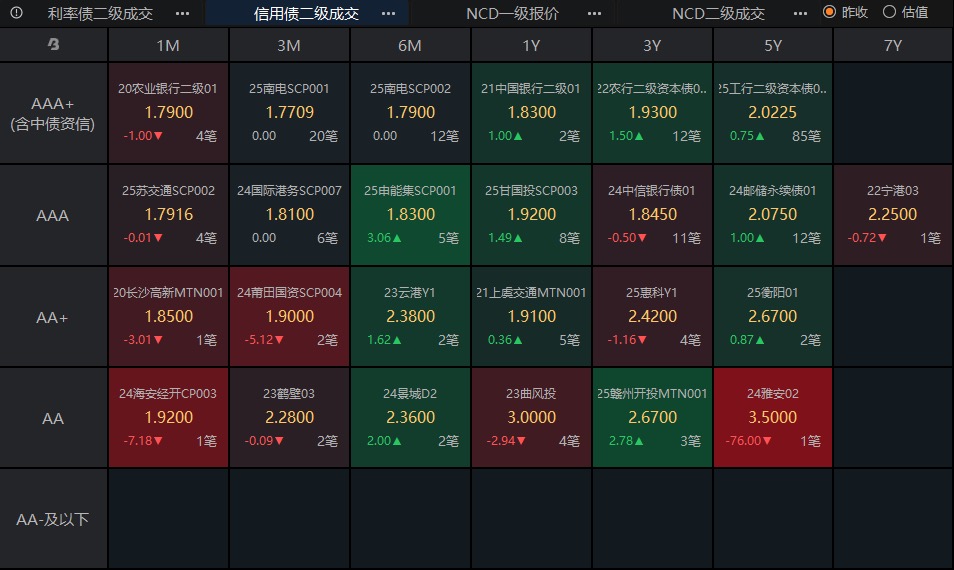The width and height of the screenshot is (954, 570).
Task: Click the 25申能集SCP001 bond name
Action: [x=410, y=191]
